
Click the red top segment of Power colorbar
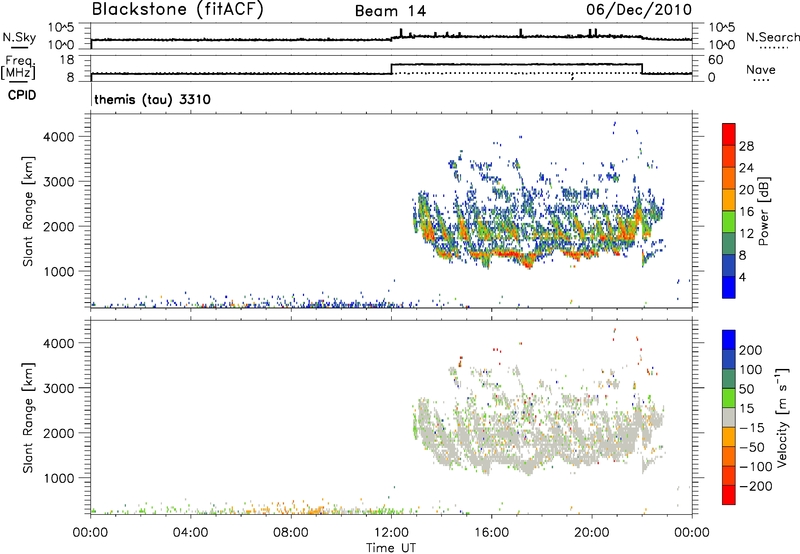tap(729, 134)
